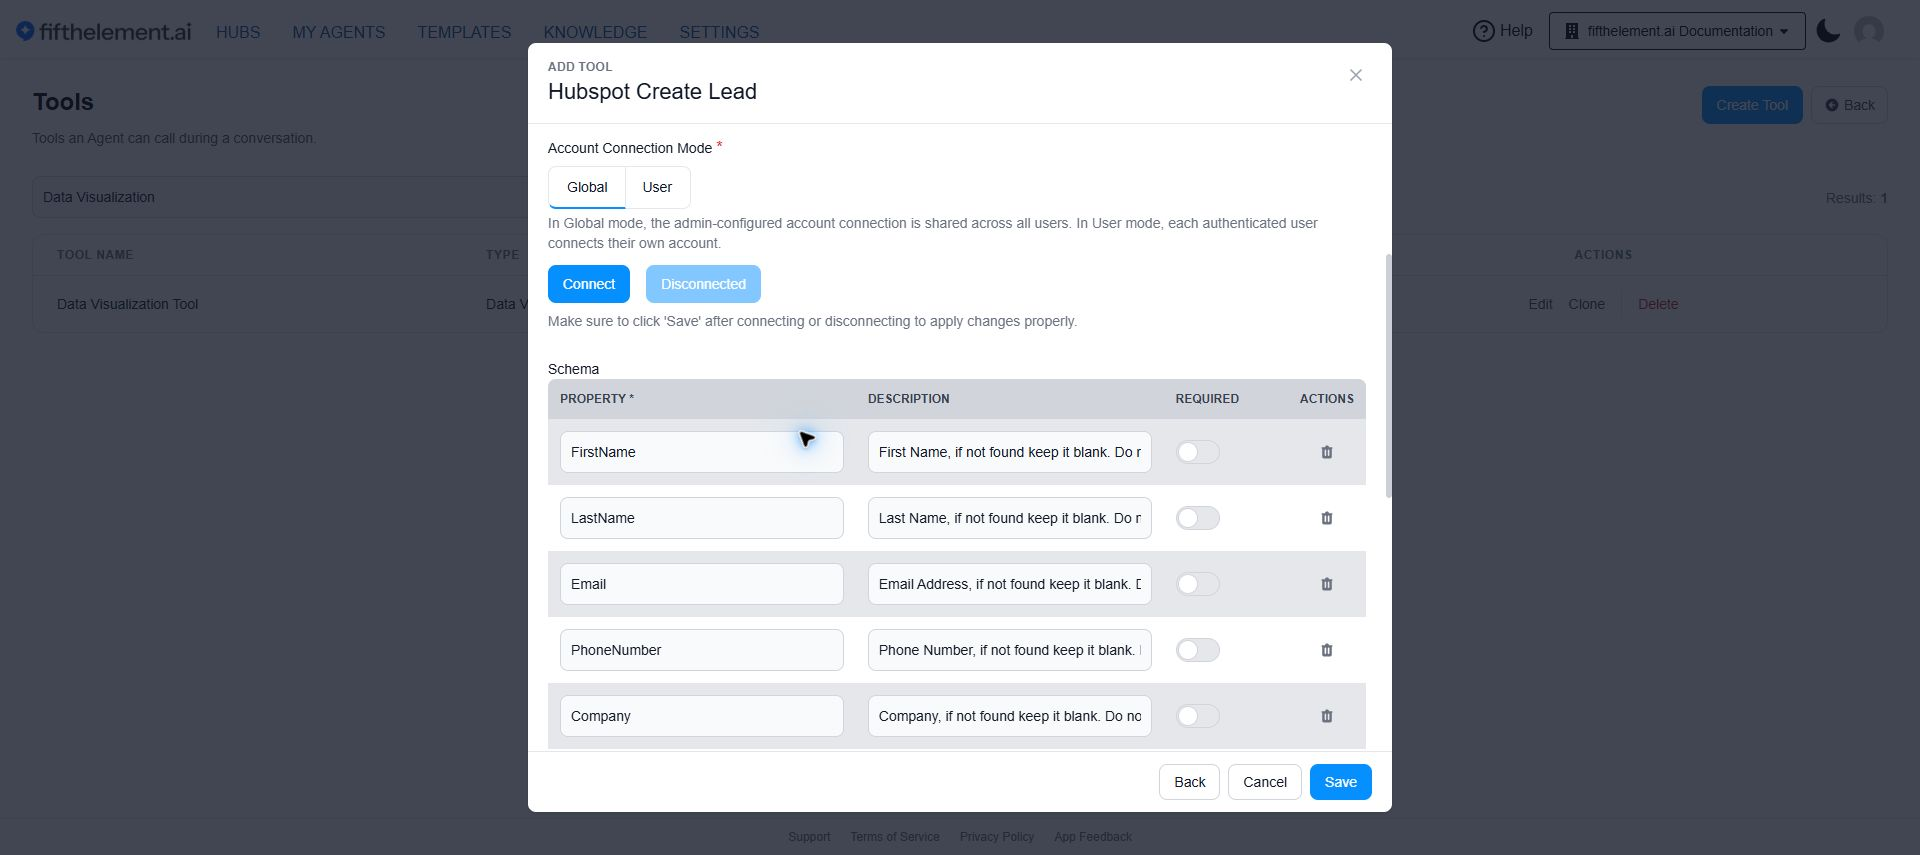
Task: Click the Data Visualization Tool name
Action: pyautogui.click(x=127, y=304)
